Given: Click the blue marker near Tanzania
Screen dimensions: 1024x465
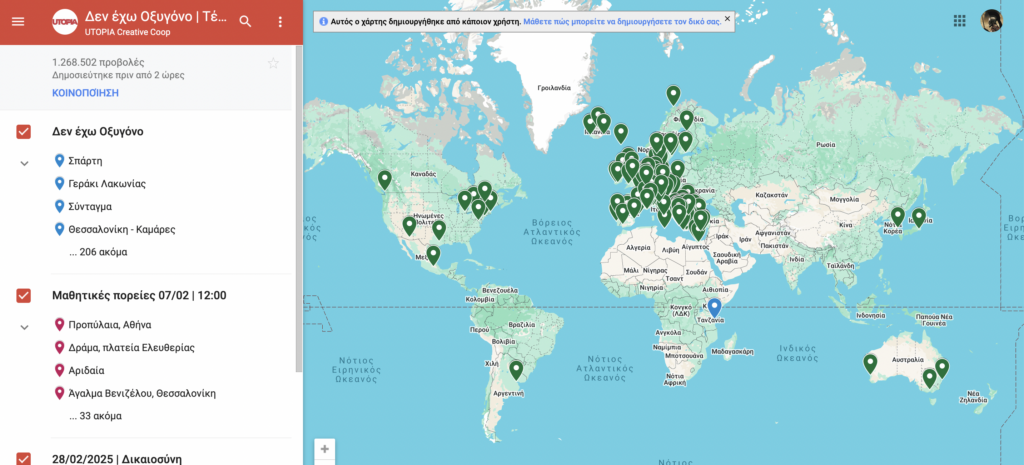Looking at the screenshot, I should point(714,307).
